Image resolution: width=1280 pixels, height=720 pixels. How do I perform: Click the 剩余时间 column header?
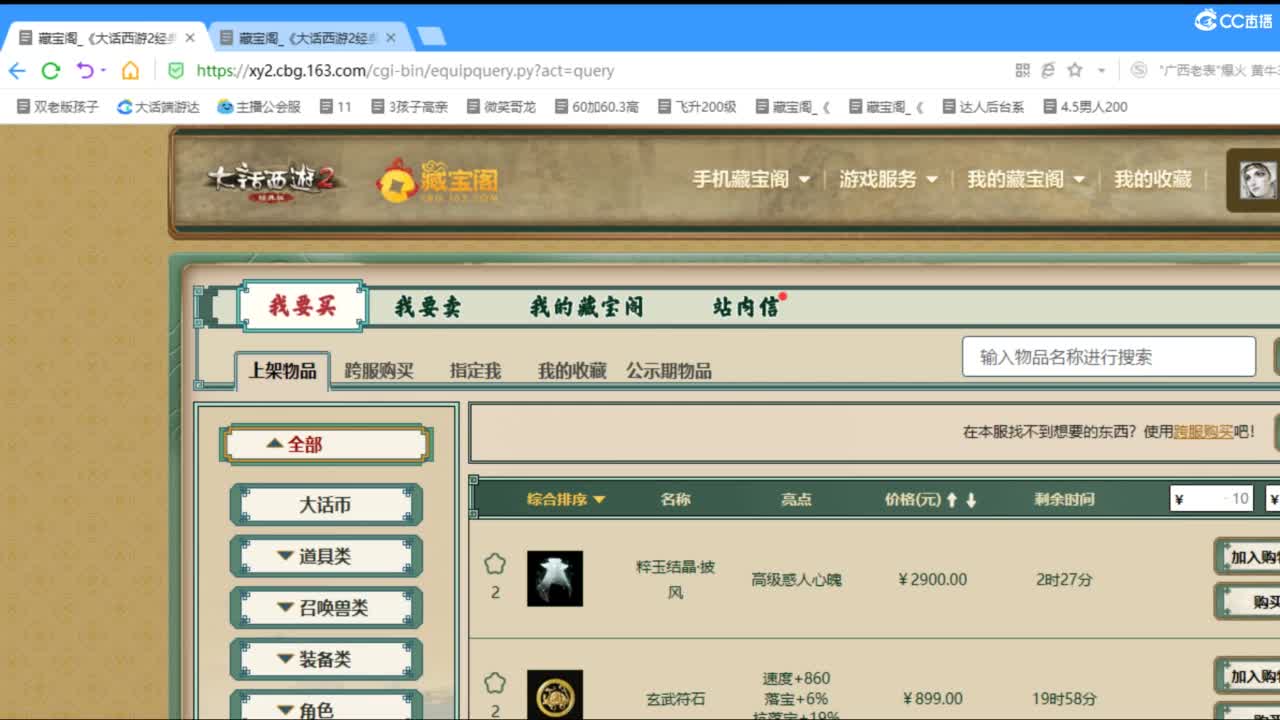pyautogui.click(x=1064, y=499)
